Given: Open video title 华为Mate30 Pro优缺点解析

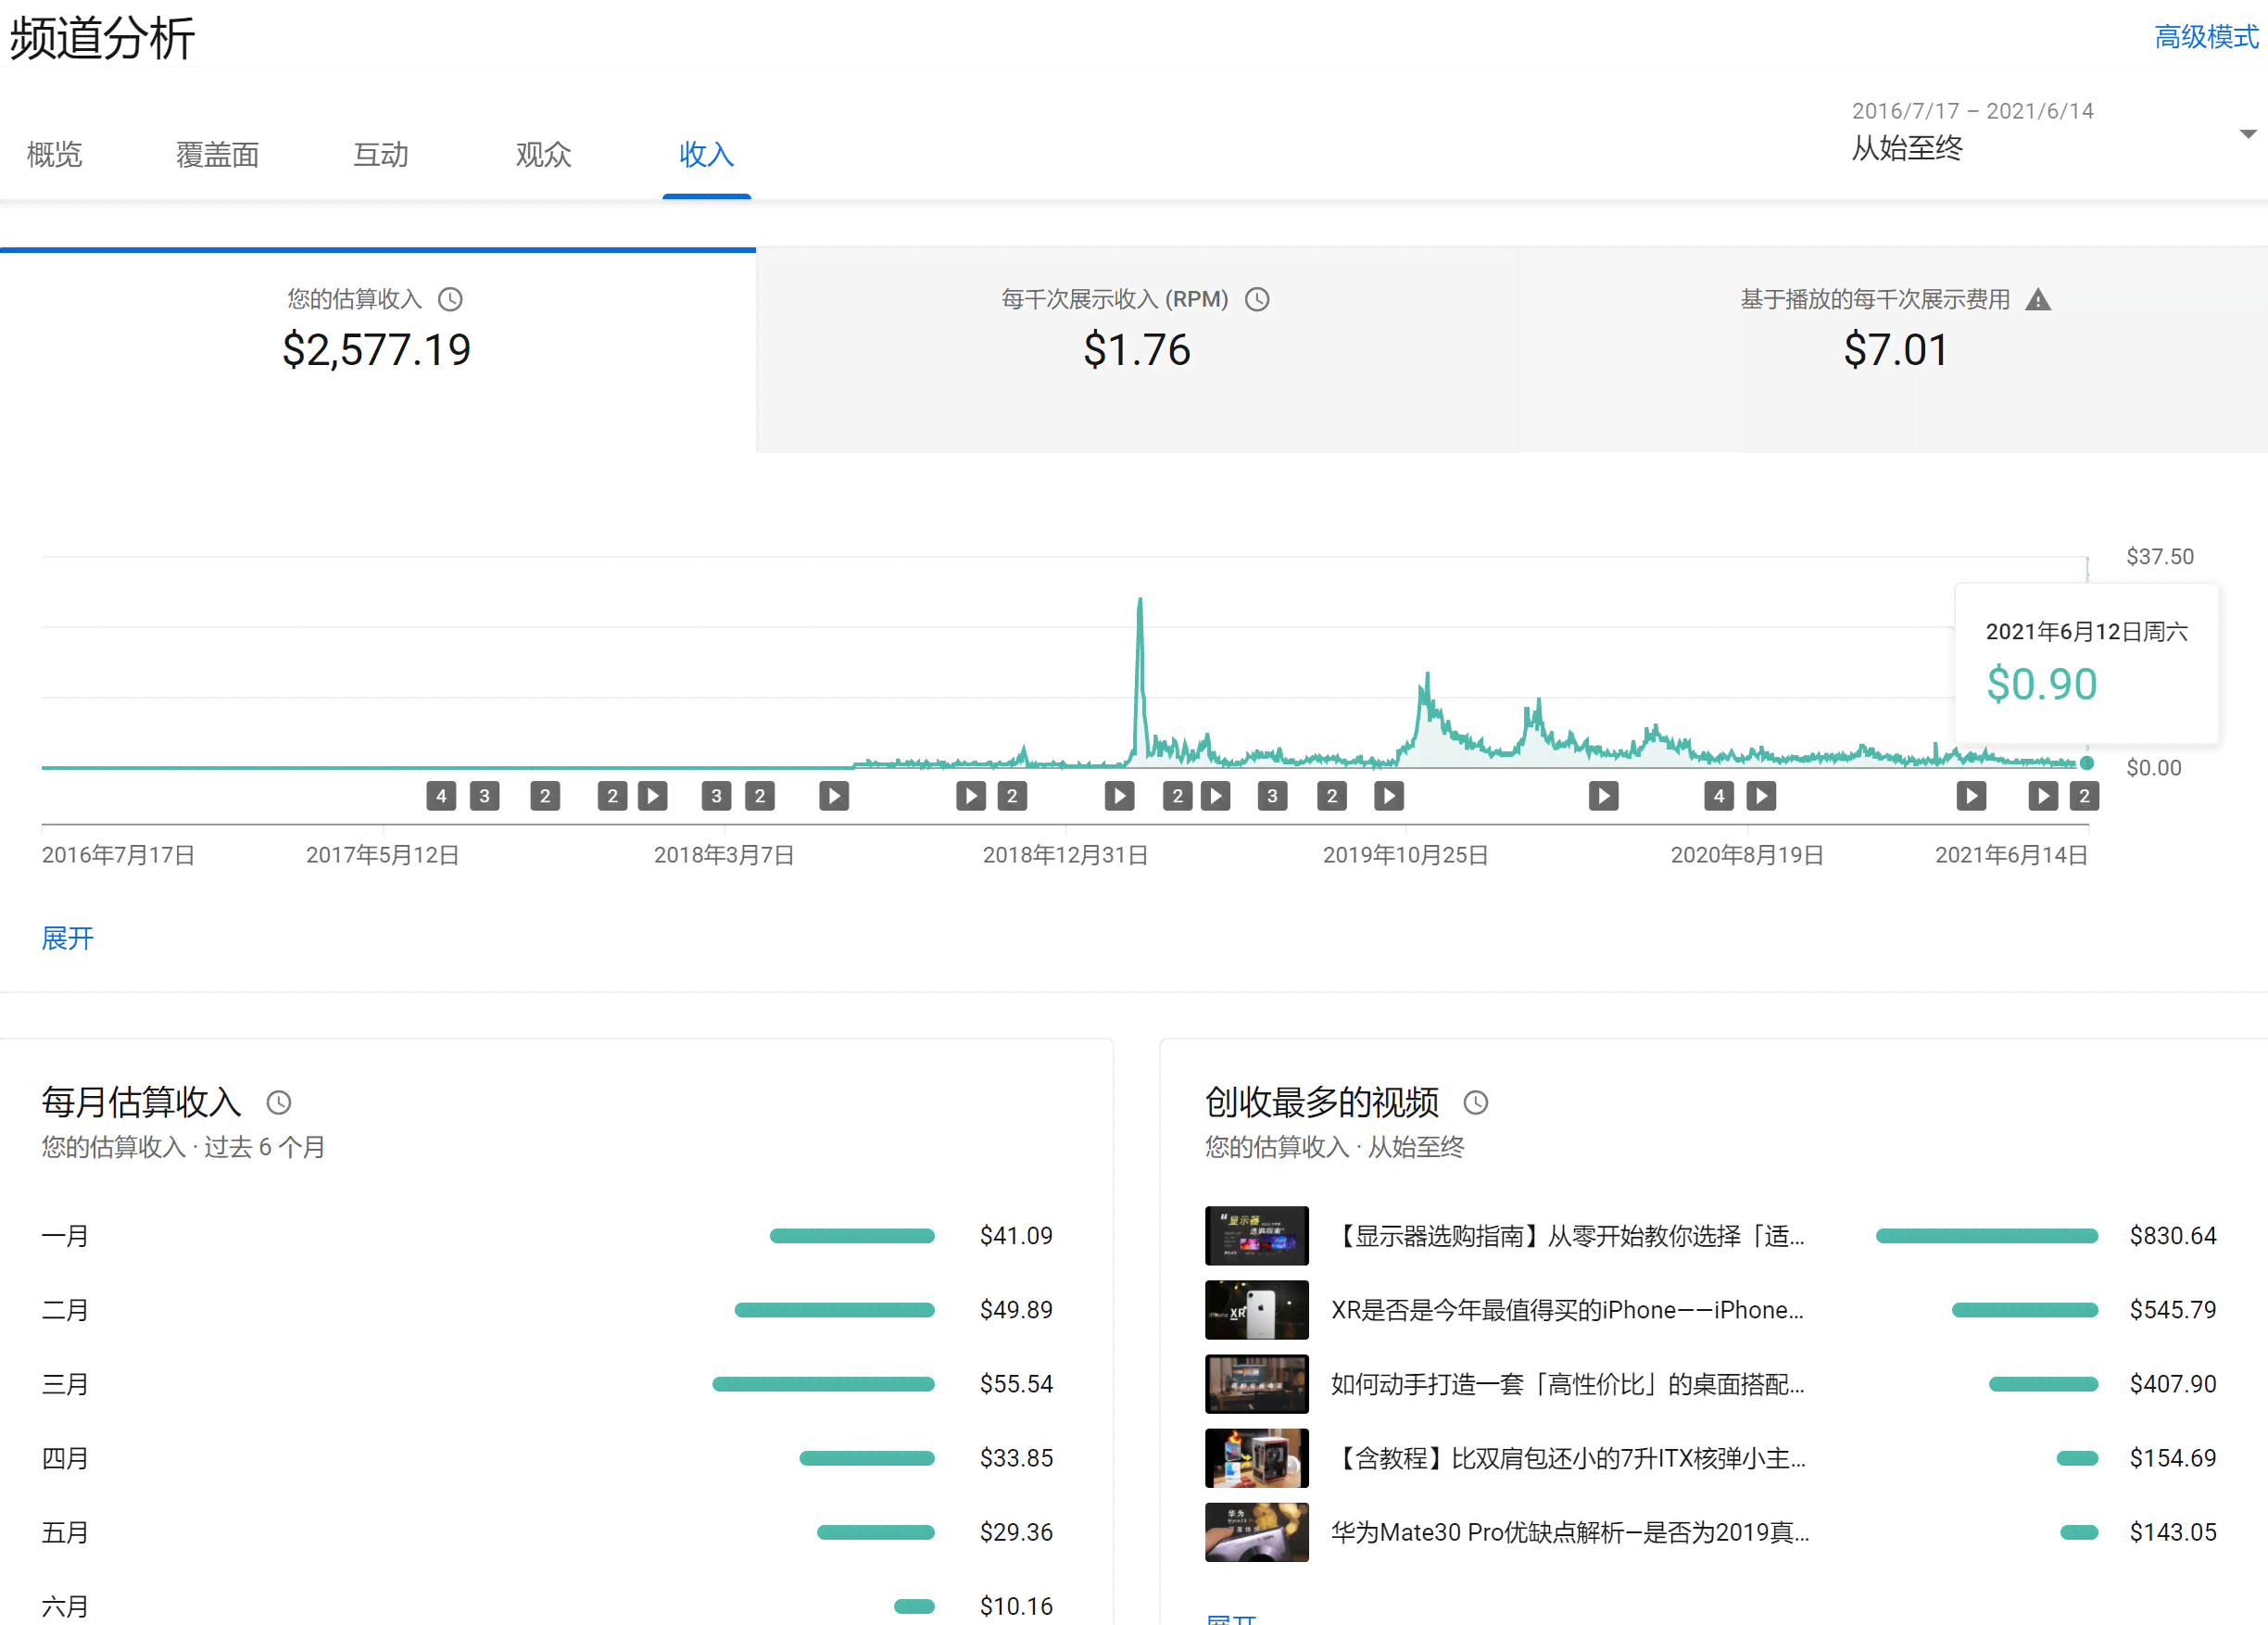Looking at the screenshot, I should pyautogui.click(x=1570, y=1532).
